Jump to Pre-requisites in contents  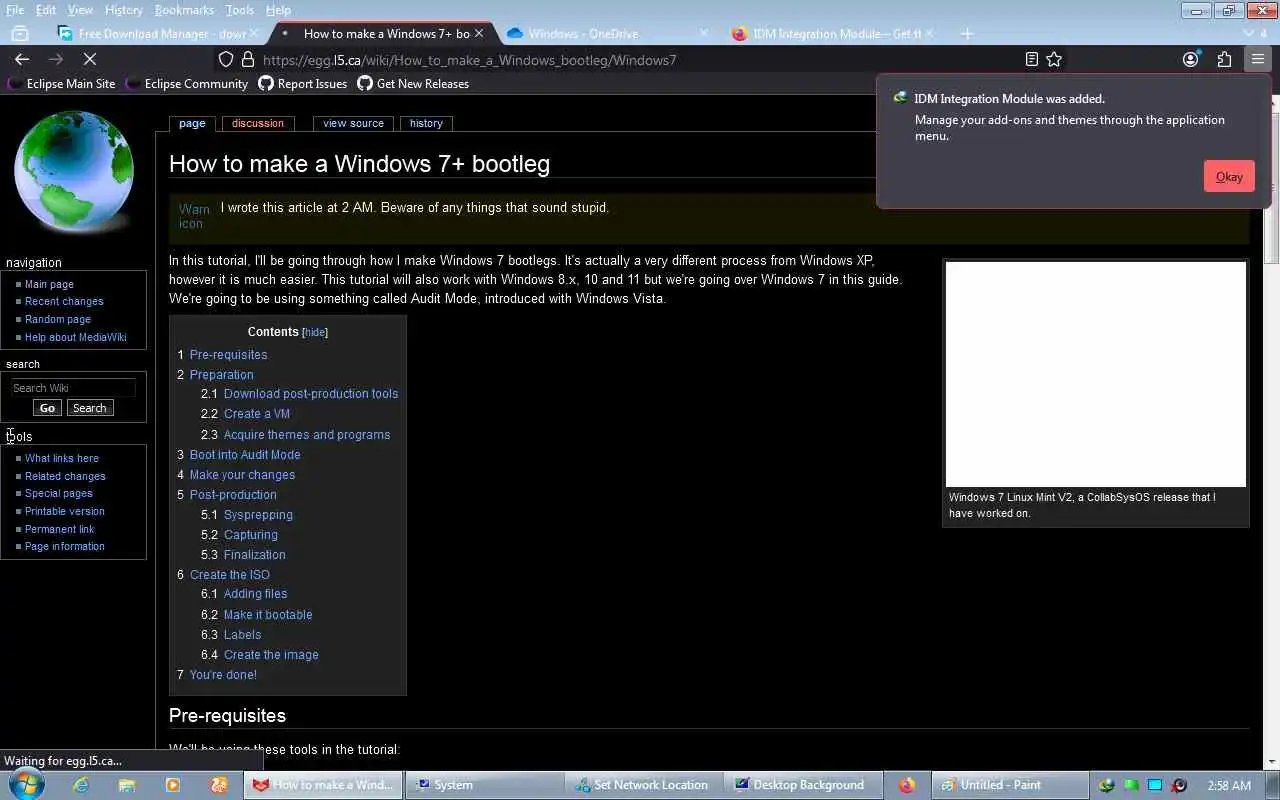pos(228,355)
